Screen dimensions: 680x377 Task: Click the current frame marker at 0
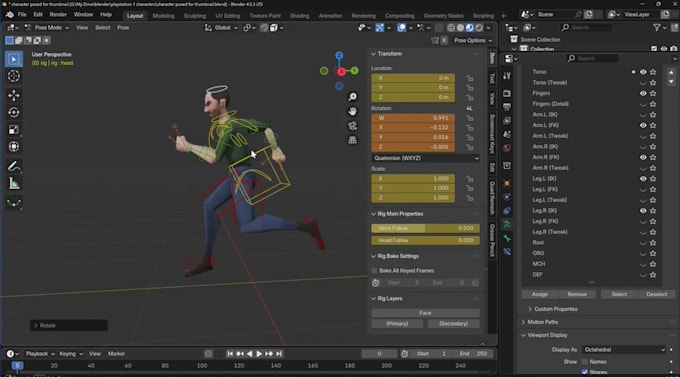point(17,366)
